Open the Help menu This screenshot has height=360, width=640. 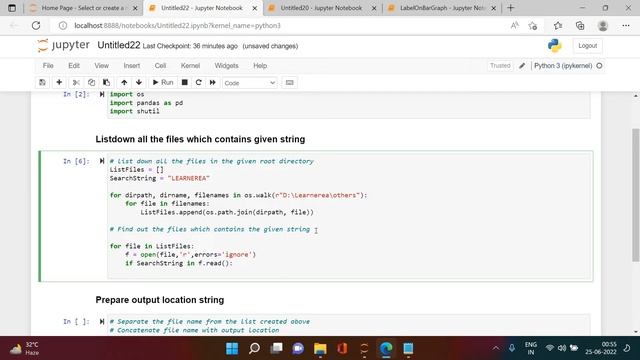tap(260, 66)
